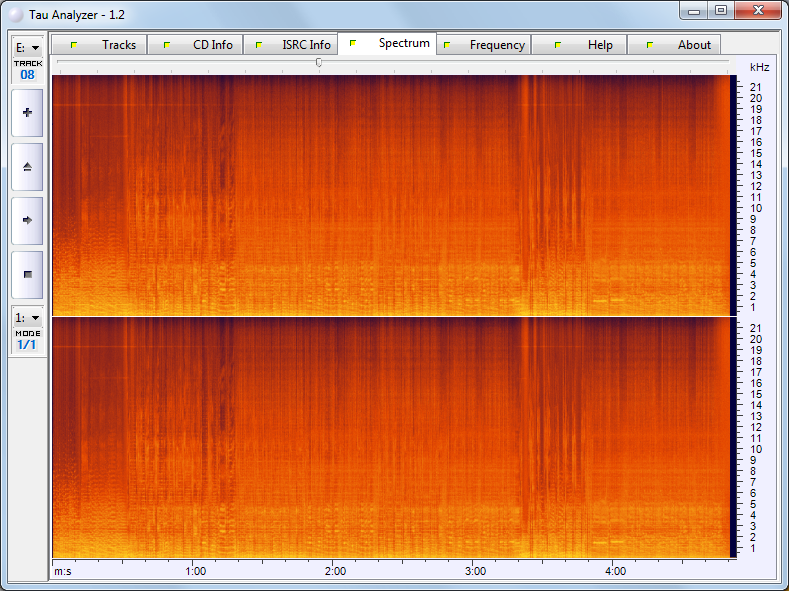Open the Help tab
The image size is (789, 591).
tap(580, 45)
